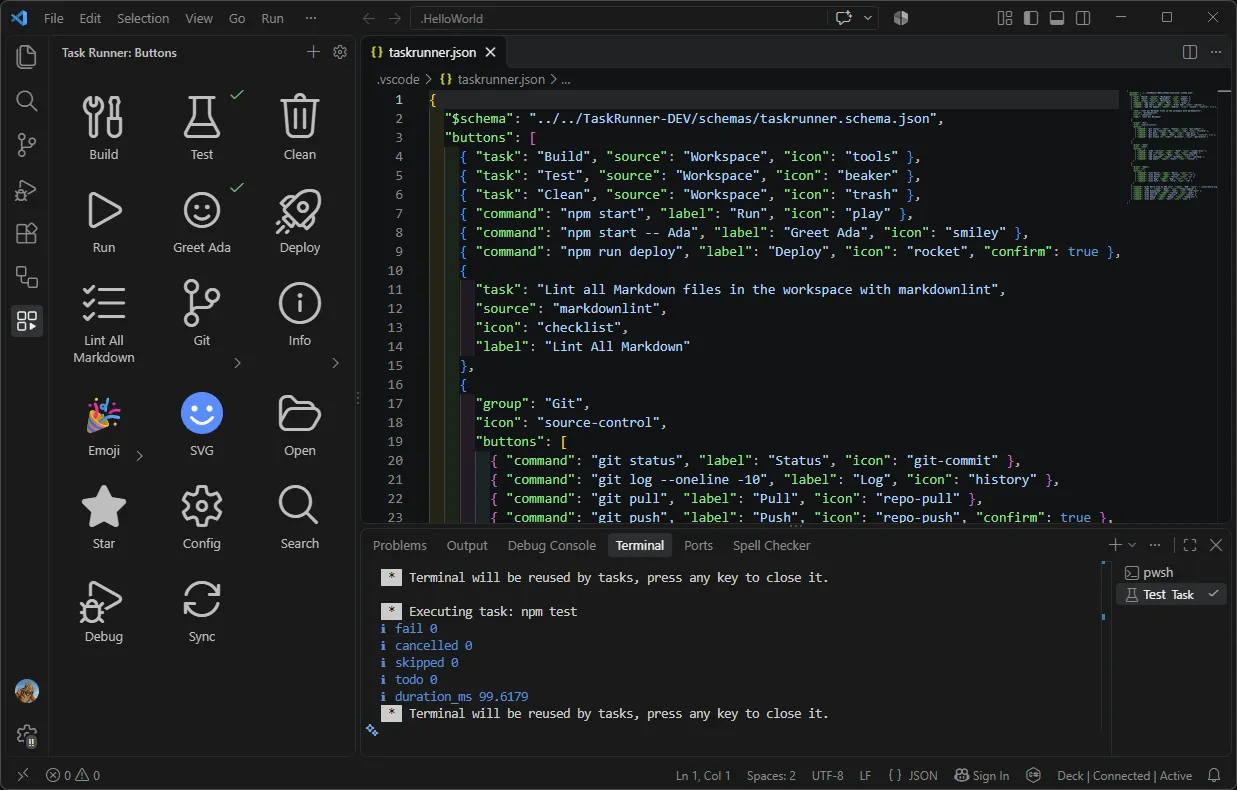Maximize the terminal panel size
This screenshot has width=1237, height=790.
point(1190,545)
